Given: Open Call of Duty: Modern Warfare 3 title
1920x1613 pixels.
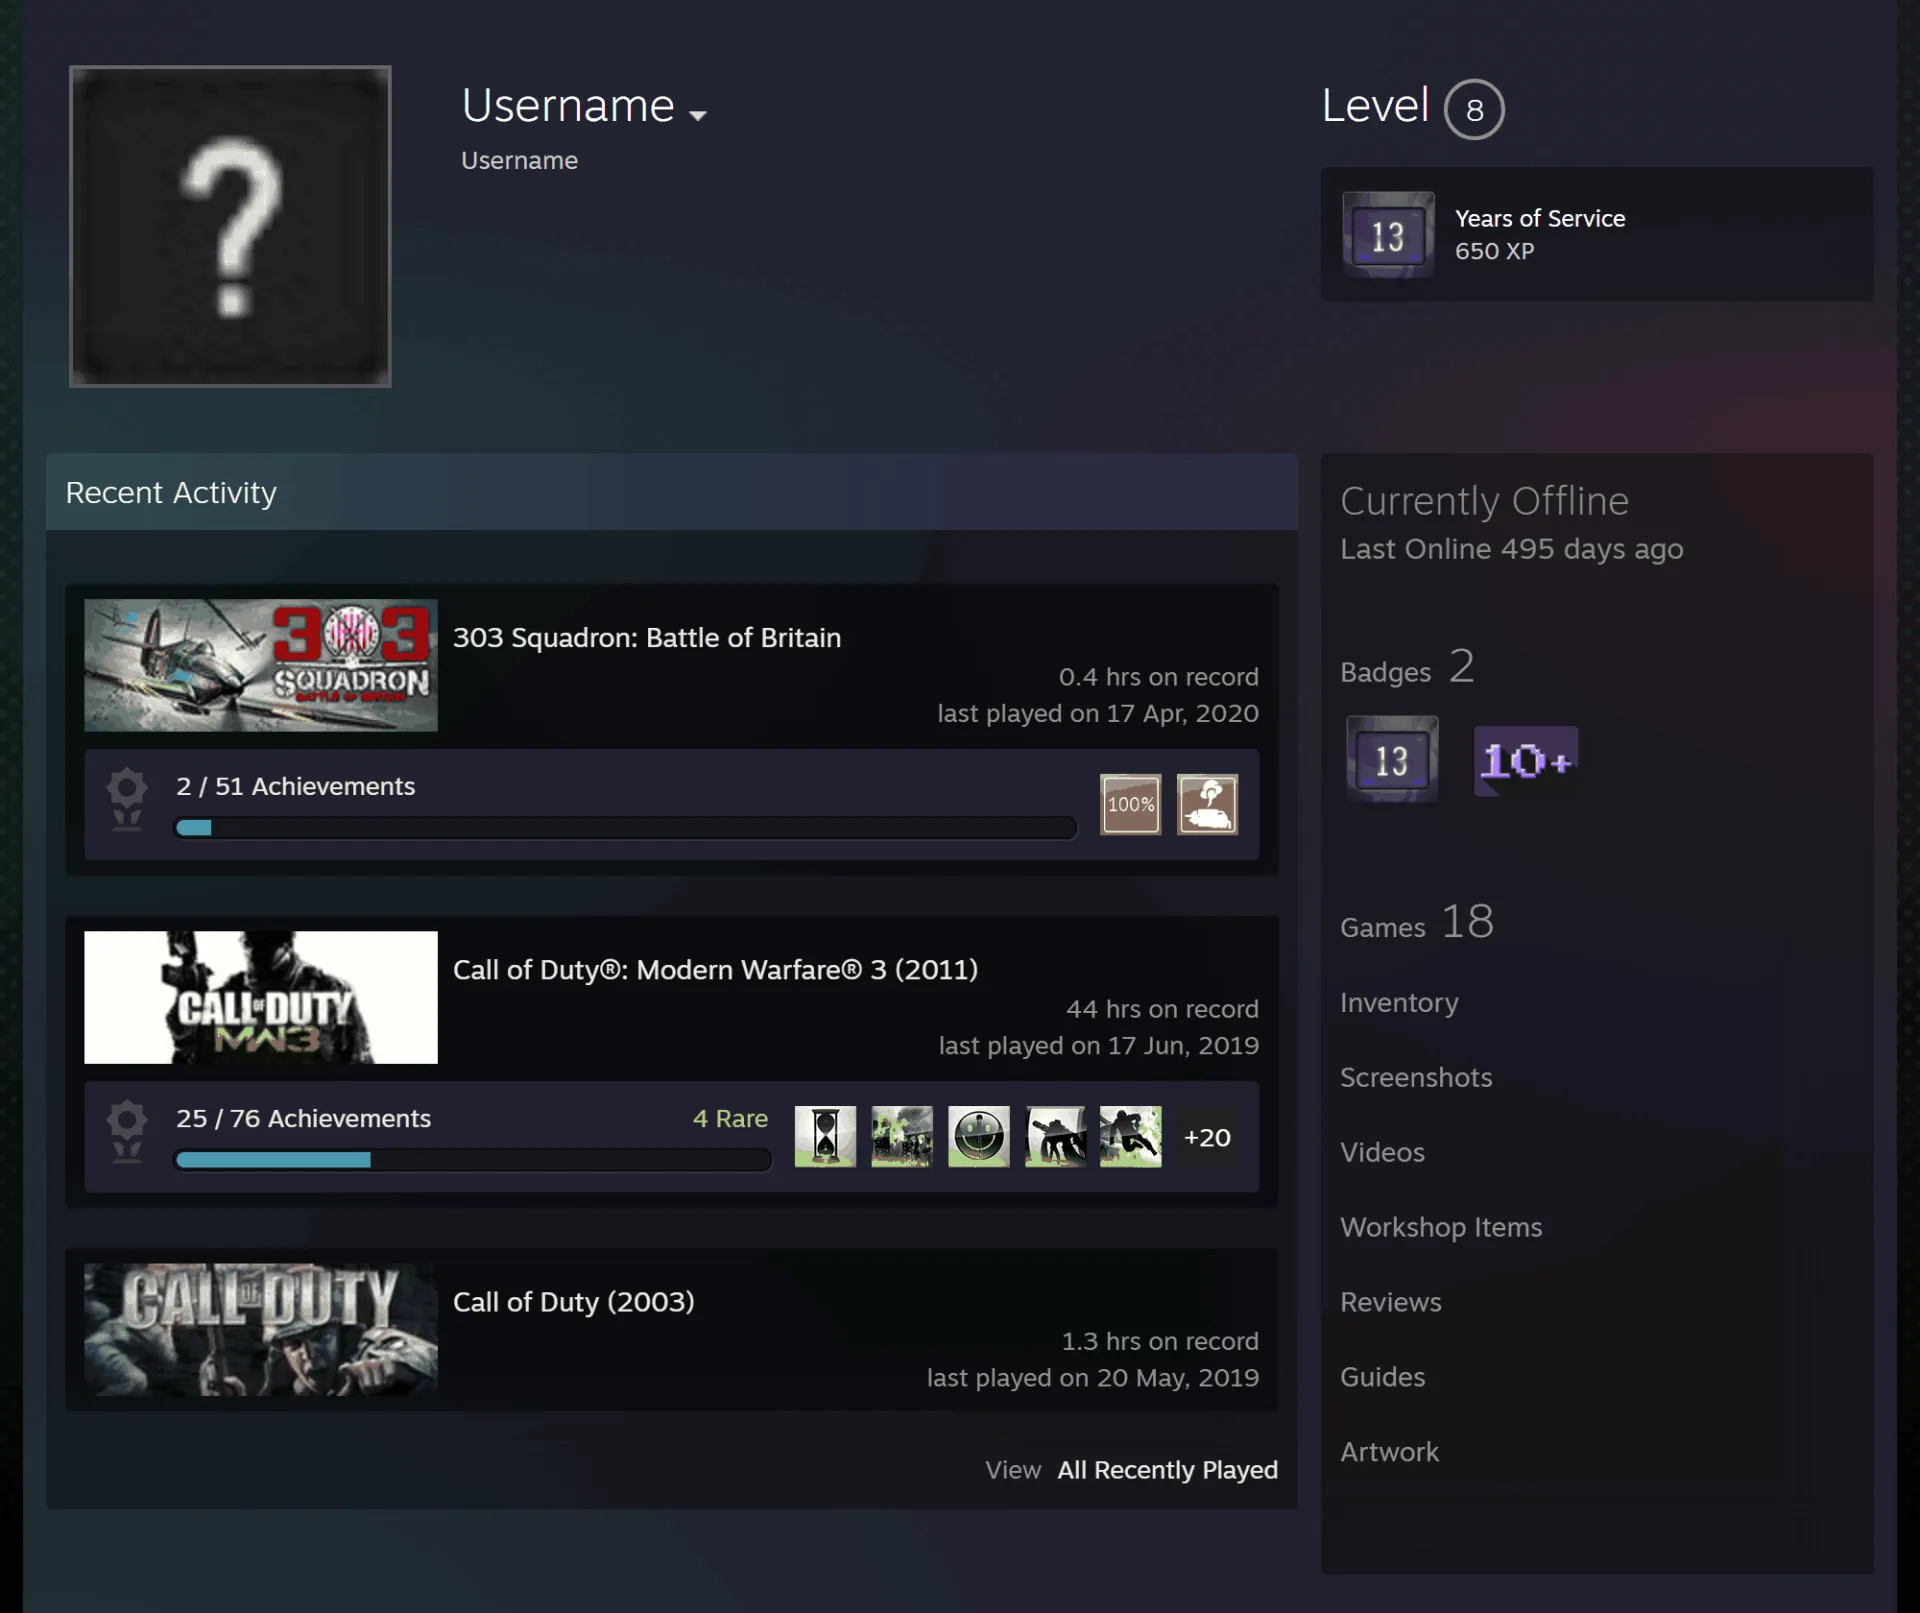Looking at the screenshot, I should tap(716, 970).
